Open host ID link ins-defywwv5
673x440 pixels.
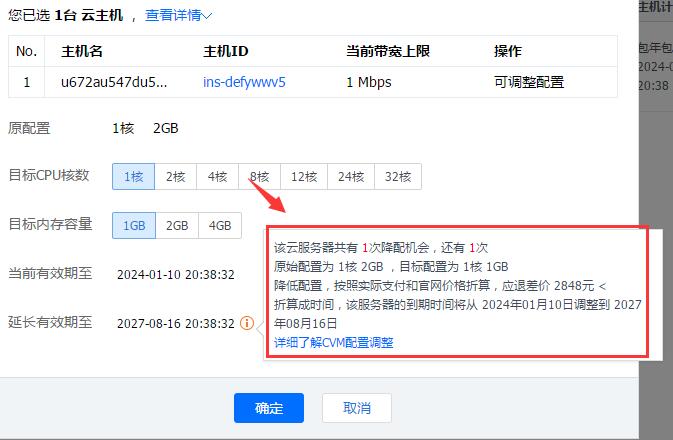[244, 82]
